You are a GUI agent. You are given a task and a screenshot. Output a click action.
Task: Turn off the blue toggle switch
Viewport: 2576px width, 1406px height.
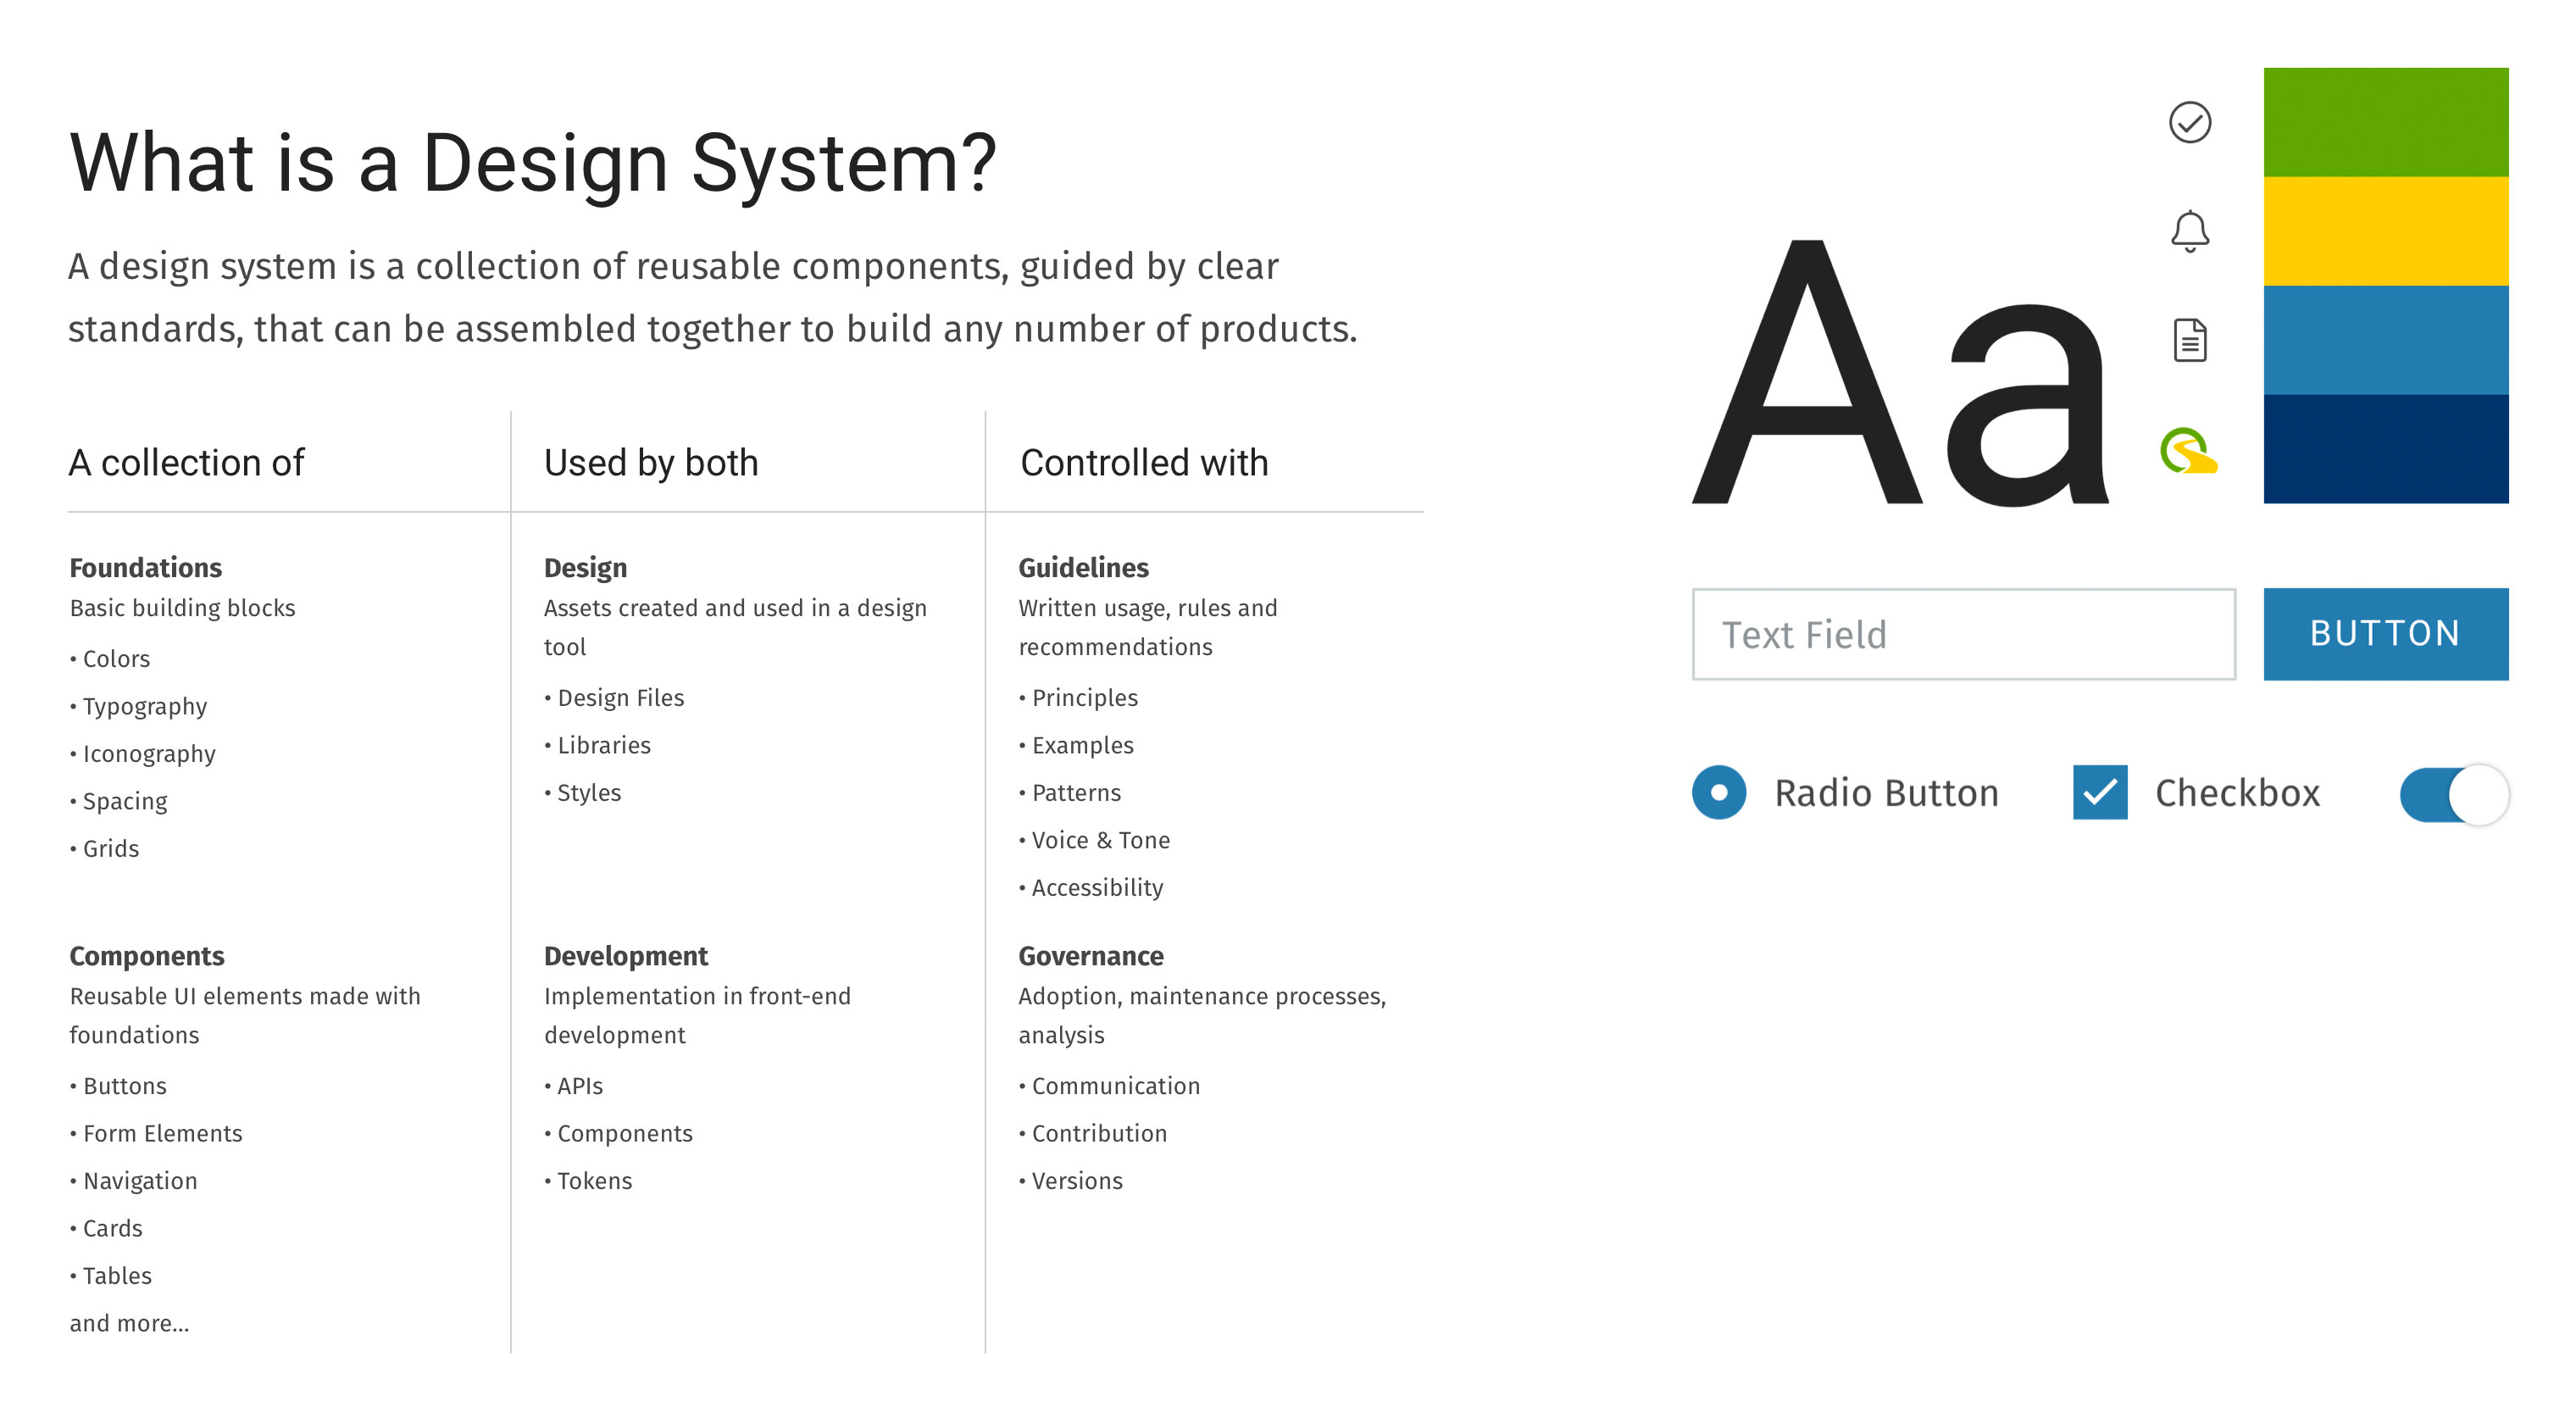coord(2454,794)
